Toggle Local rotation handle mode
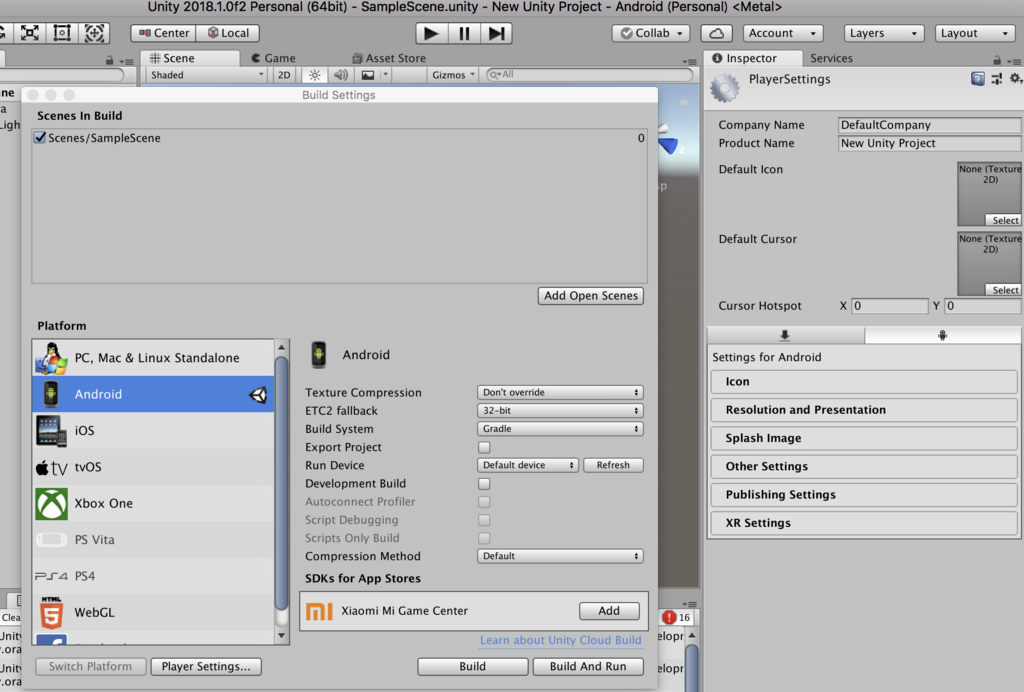 click(x=228, y=33)
